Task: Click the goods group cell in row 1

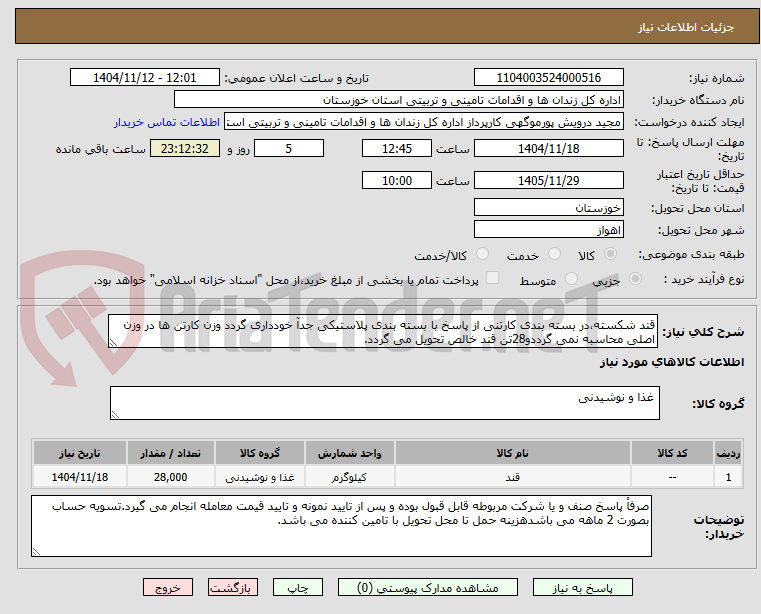Action: click(x=260, y=477)
